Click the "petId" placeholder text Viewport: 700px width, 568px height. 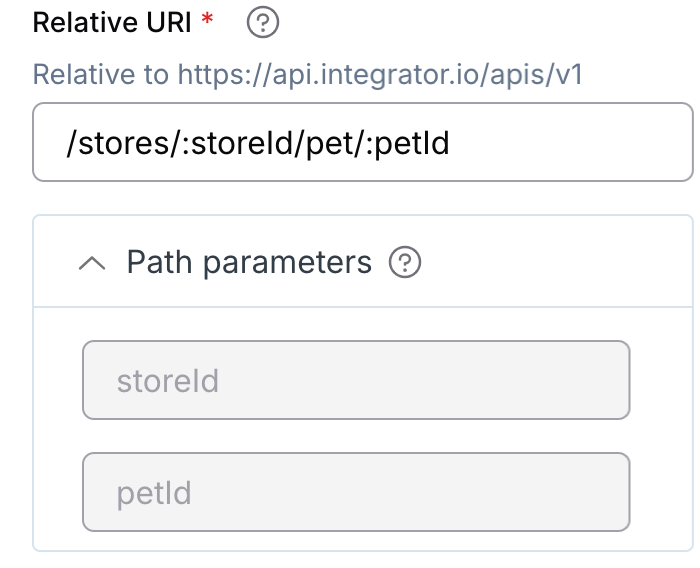click(x=153, y=493)
